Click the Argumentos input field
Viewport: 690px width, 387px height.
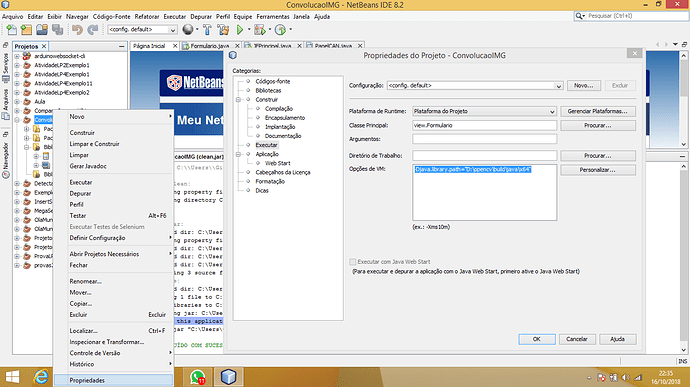pyautogui.click(x=484, y=139)
